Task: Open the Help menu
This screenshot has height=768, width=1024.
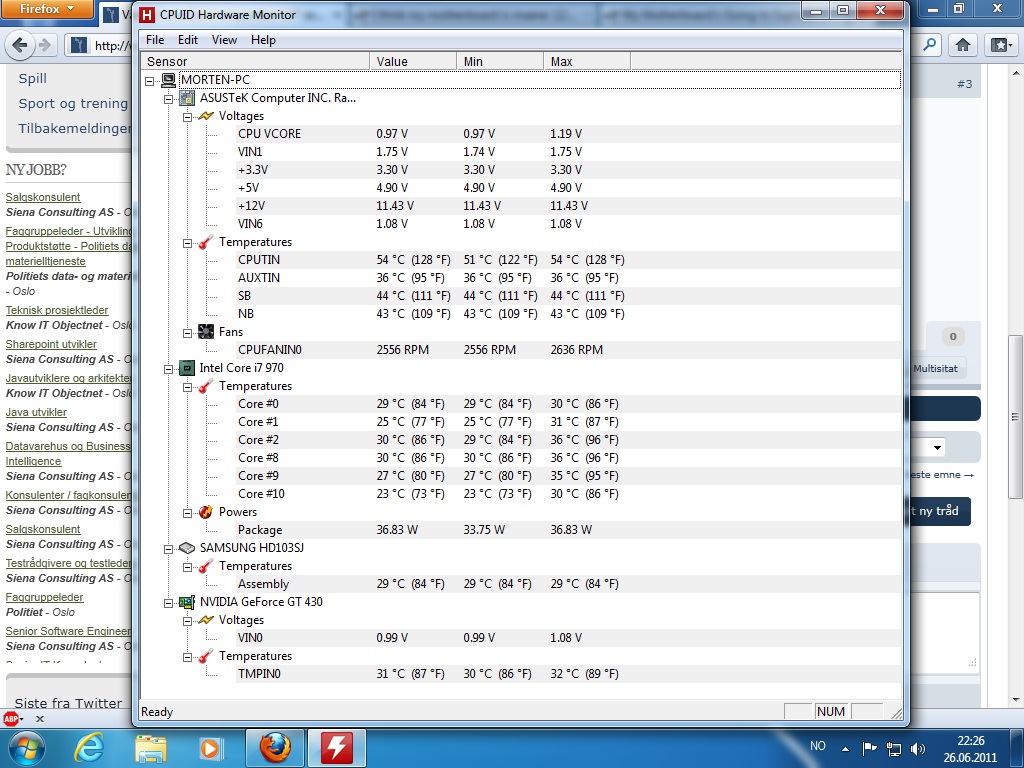Action: coord(263,40)
